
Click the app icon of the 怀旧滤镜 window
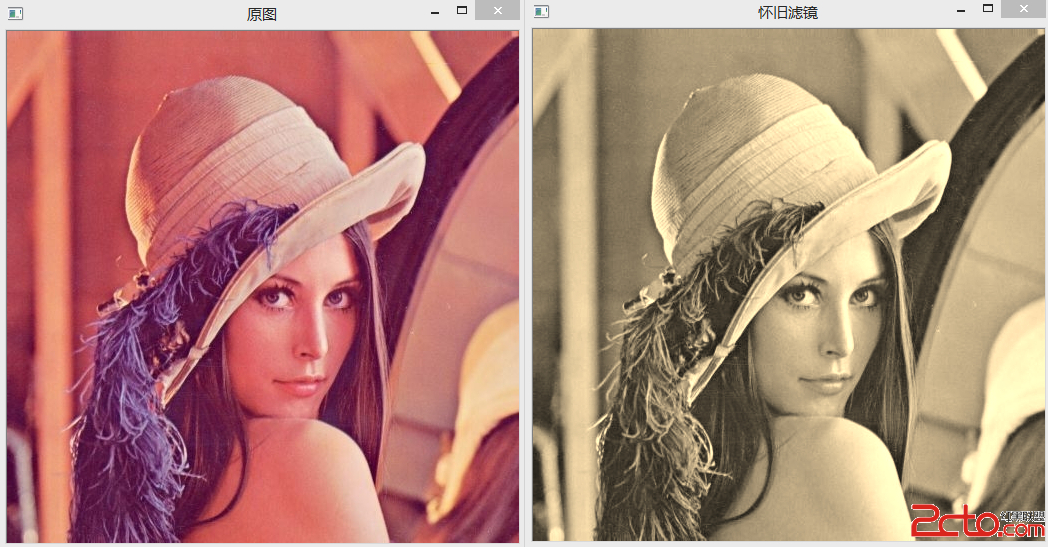541,12
